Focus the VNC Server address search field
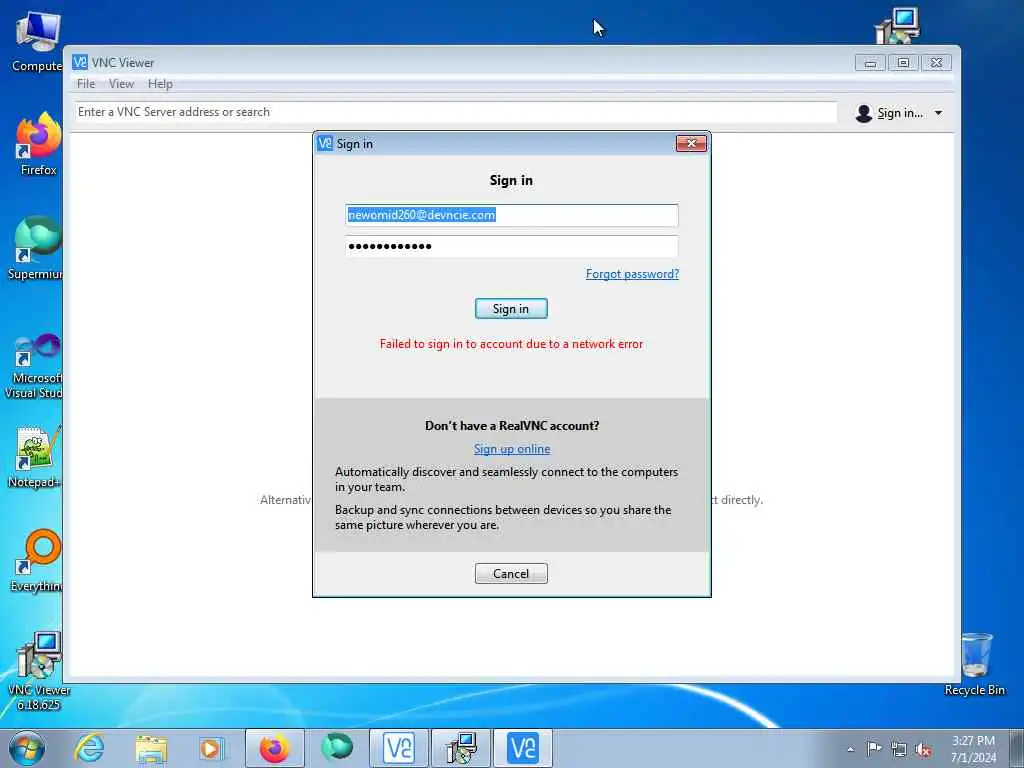 pos(455,112)
